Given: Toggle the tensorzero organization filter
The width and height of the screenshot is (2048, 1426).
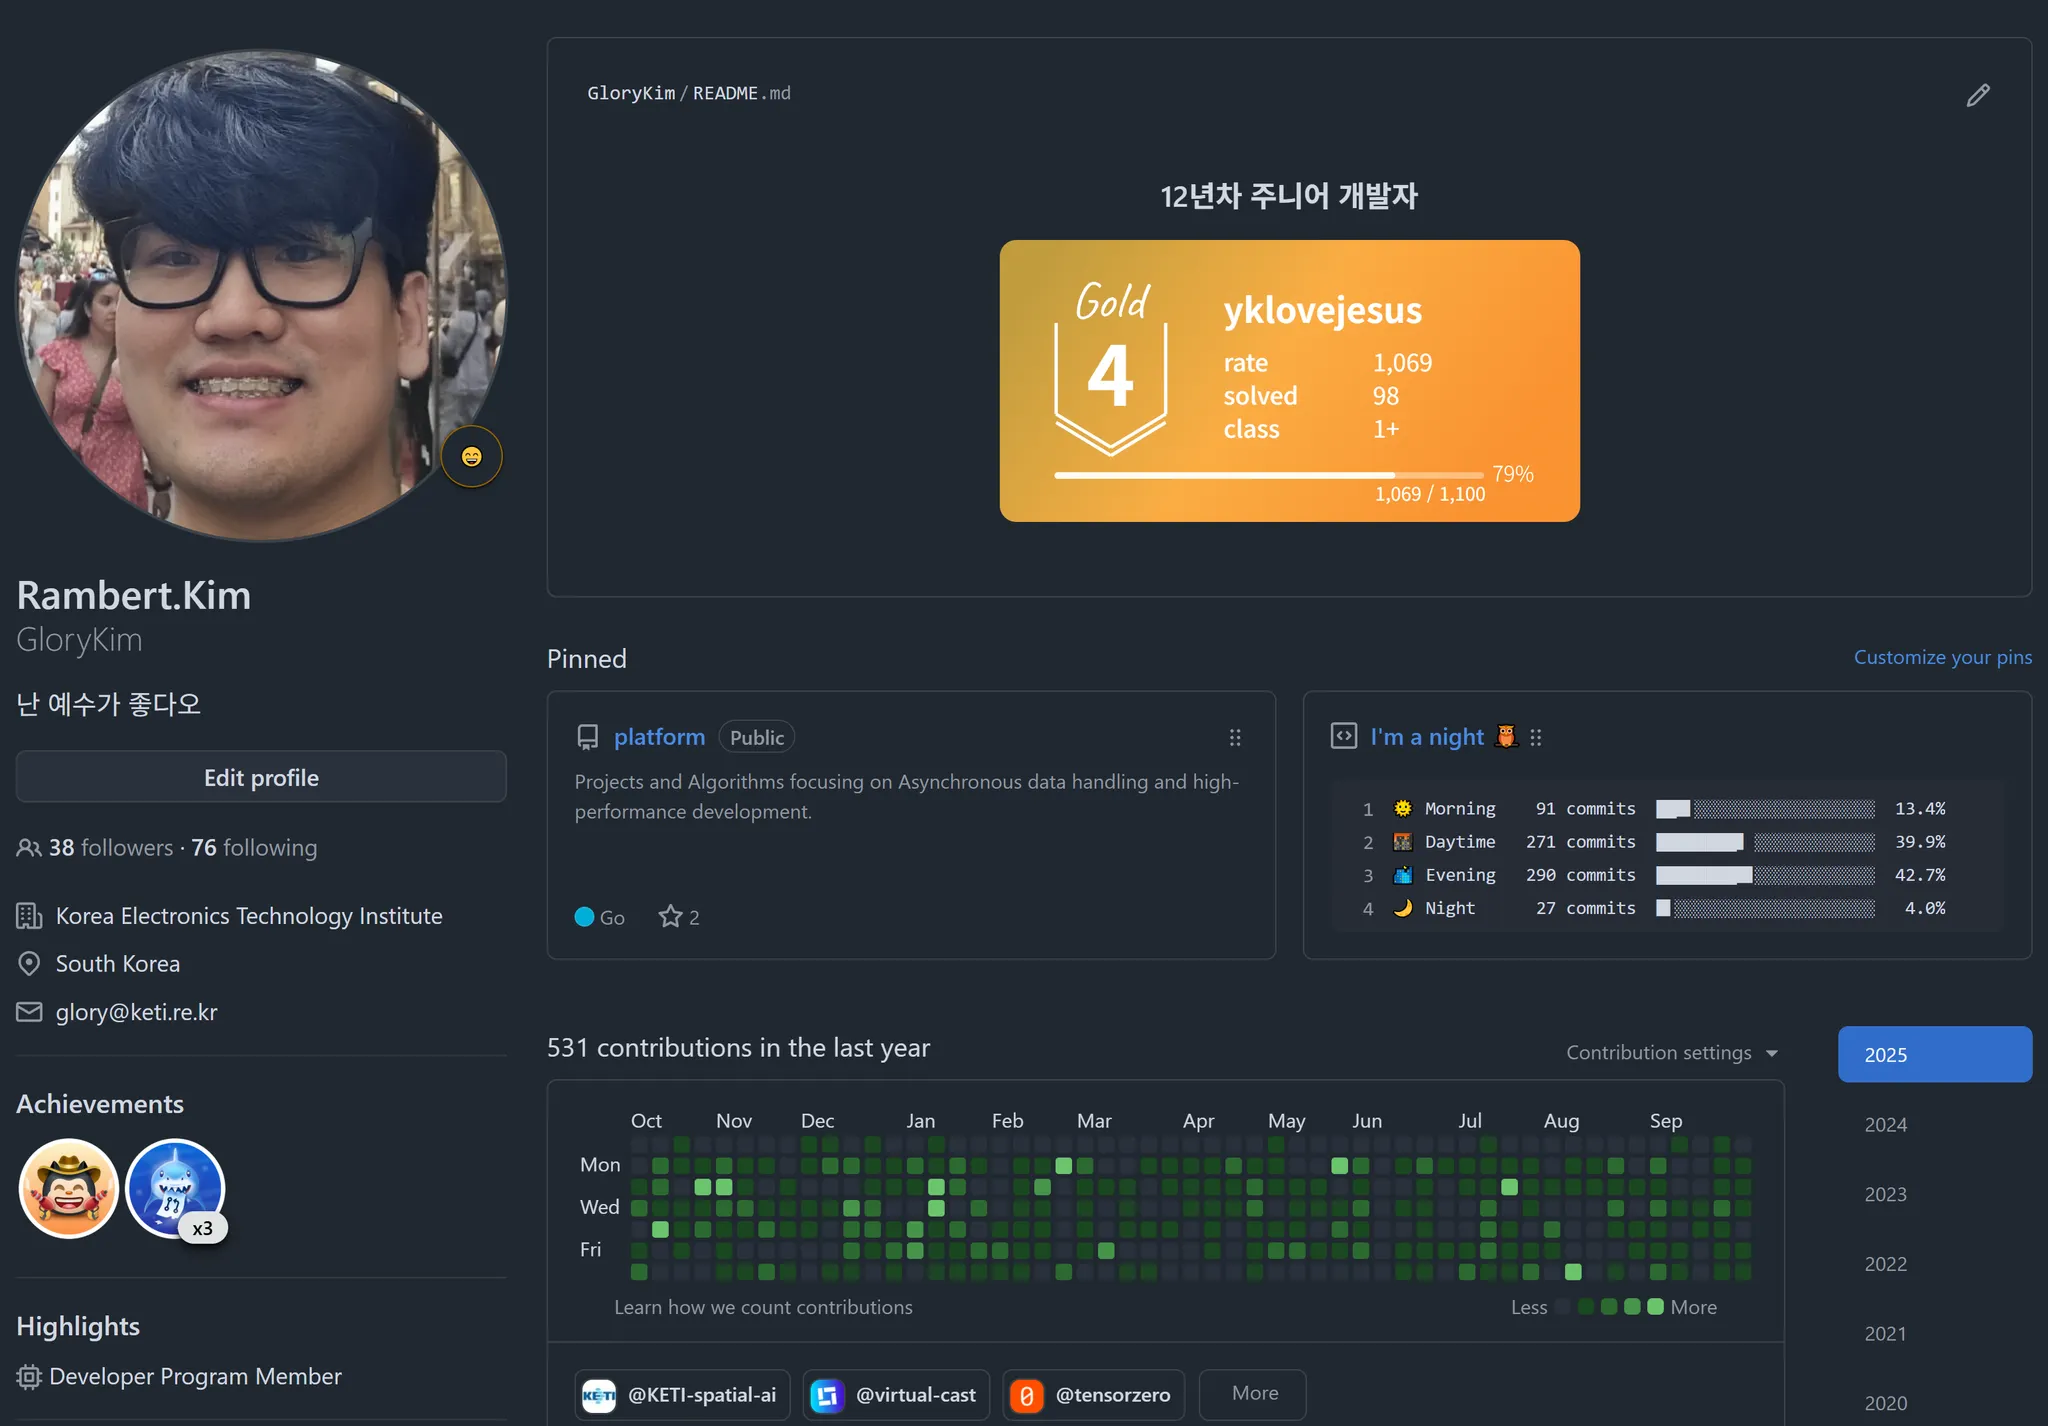Looking at the screenshot, I should pyautogui.click(x=1093, y=1394).
